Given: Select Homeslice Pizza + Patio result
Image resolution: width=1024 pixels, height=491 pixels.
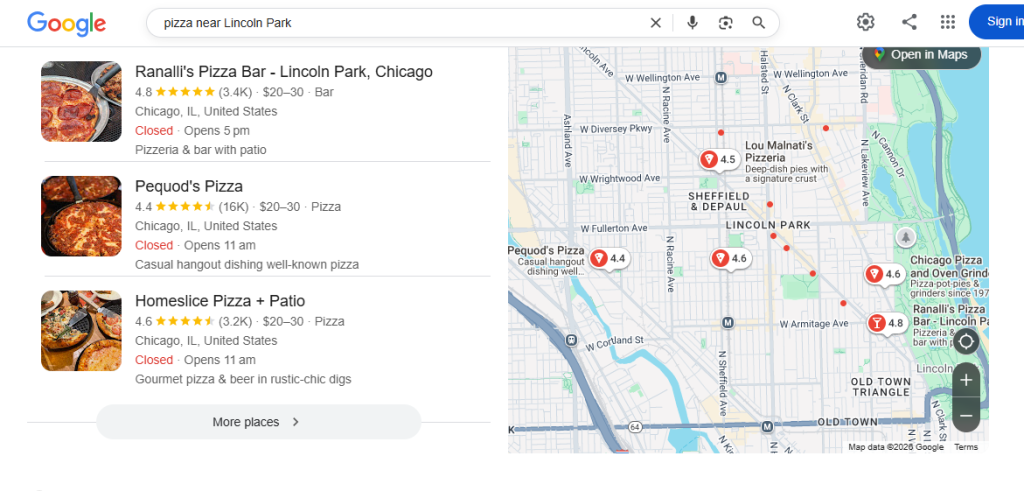Looking at the screenshot, I should tap(219, 301).
